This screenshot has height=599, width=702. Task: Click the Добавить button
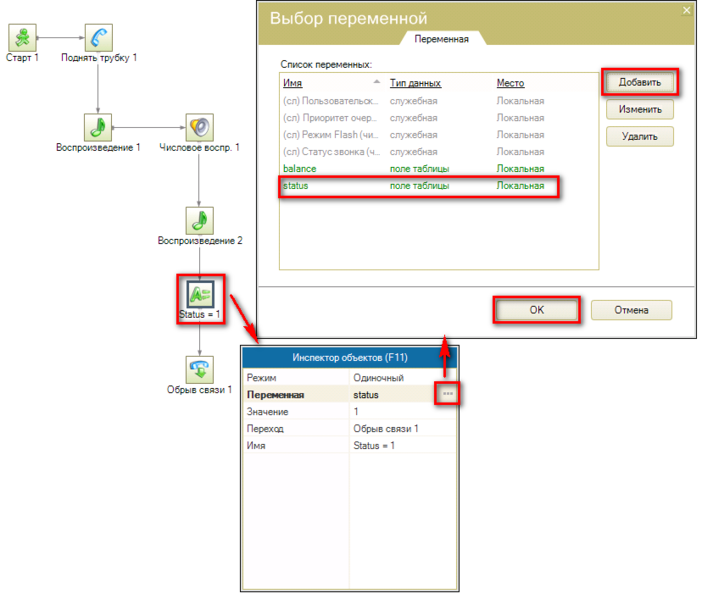640,82
